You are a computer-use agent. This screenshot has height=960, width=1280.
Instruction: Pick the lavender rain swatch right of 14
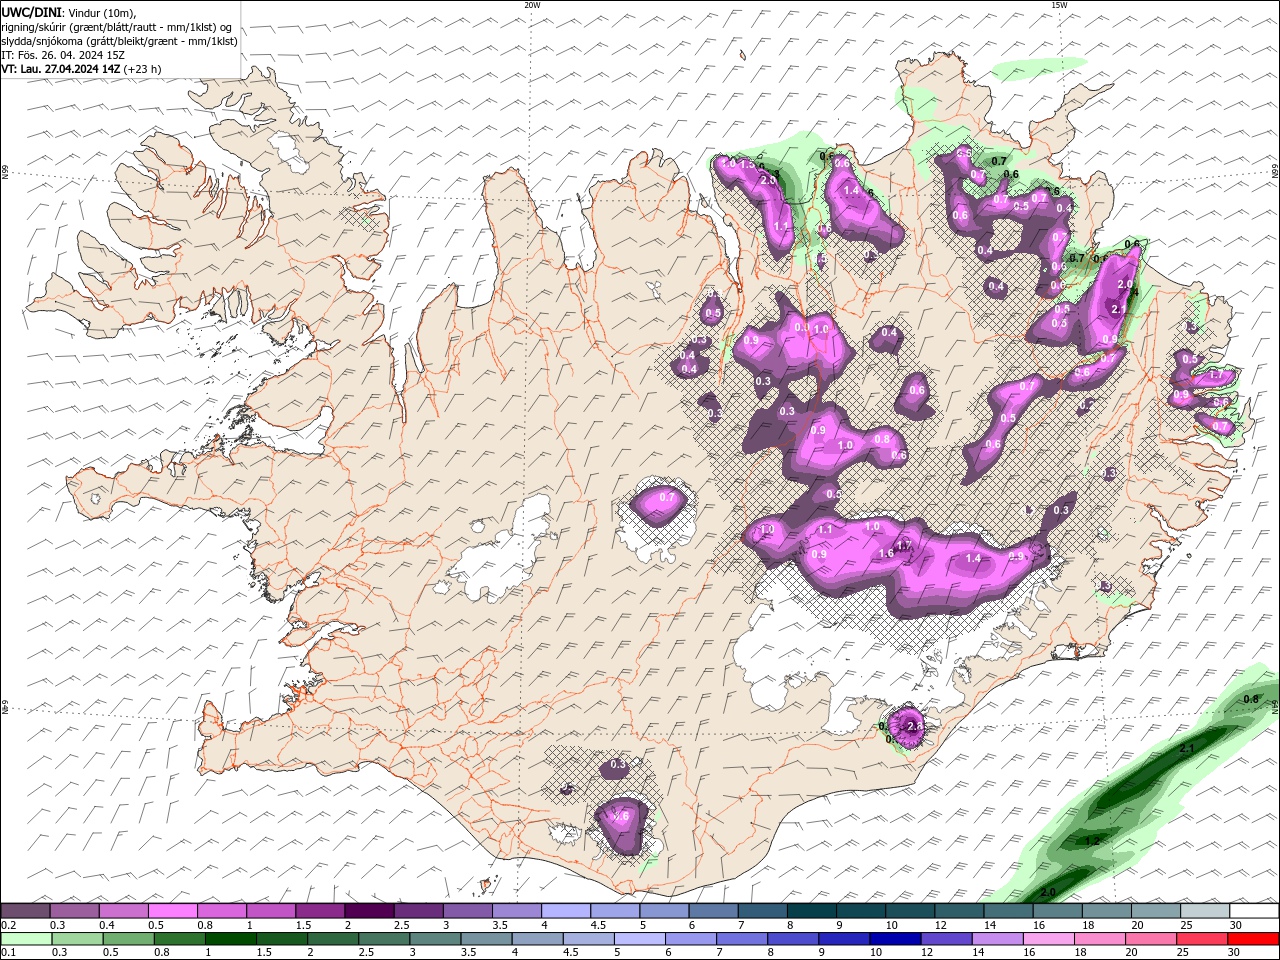click(997, 939)
